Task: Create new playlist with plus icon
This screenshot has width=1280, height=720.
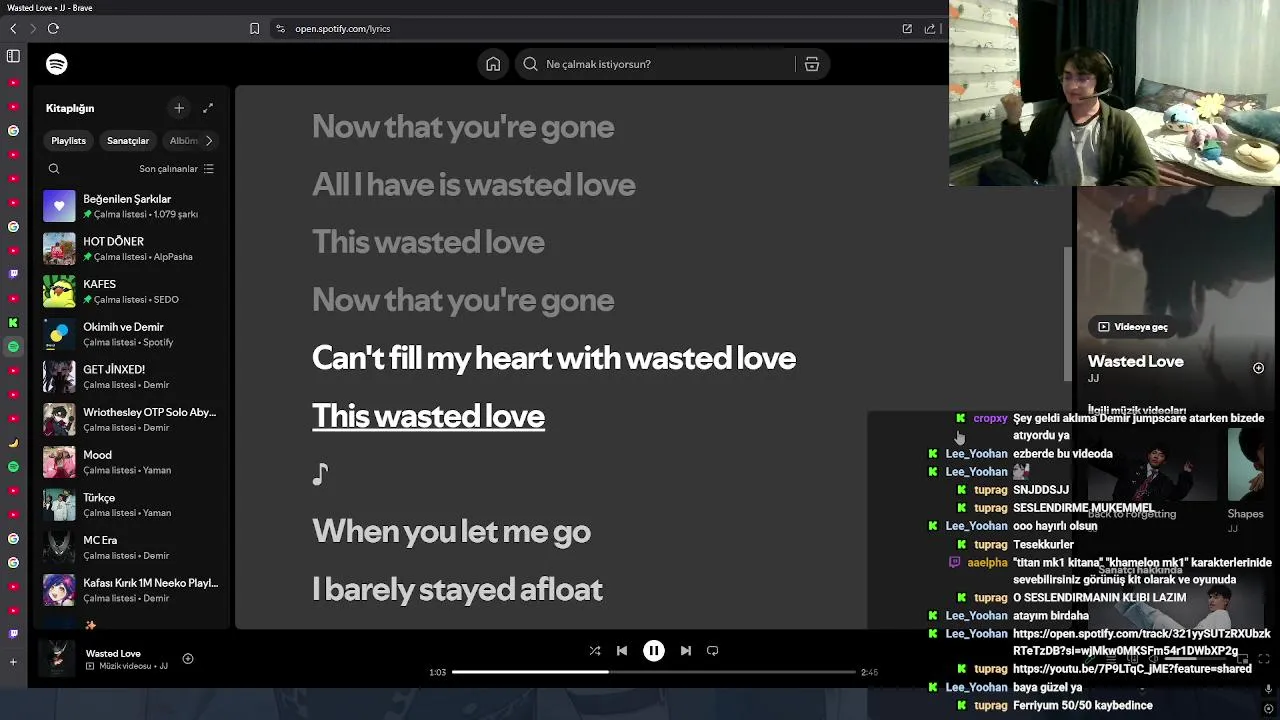Action: click(x=179, y=108)
